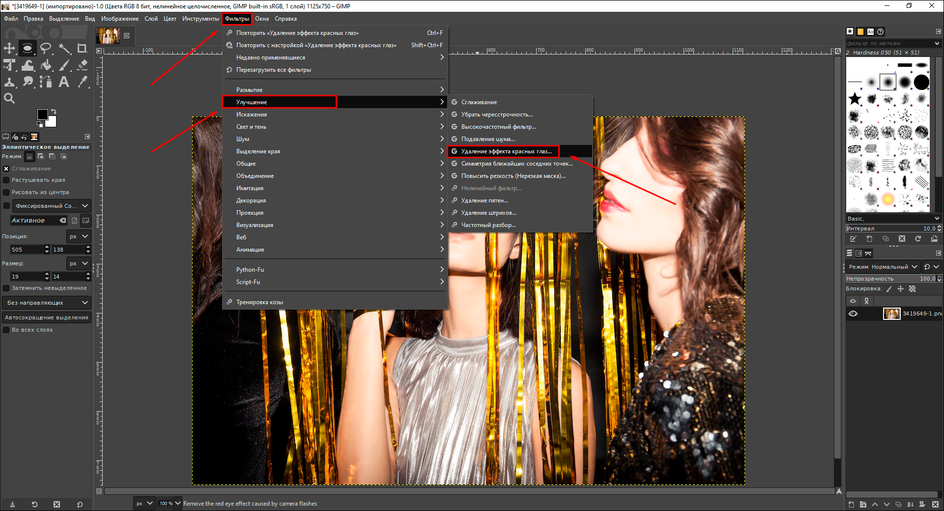Select the Eraser tool
Screen dimensions: 944x511
pos(82,65)
